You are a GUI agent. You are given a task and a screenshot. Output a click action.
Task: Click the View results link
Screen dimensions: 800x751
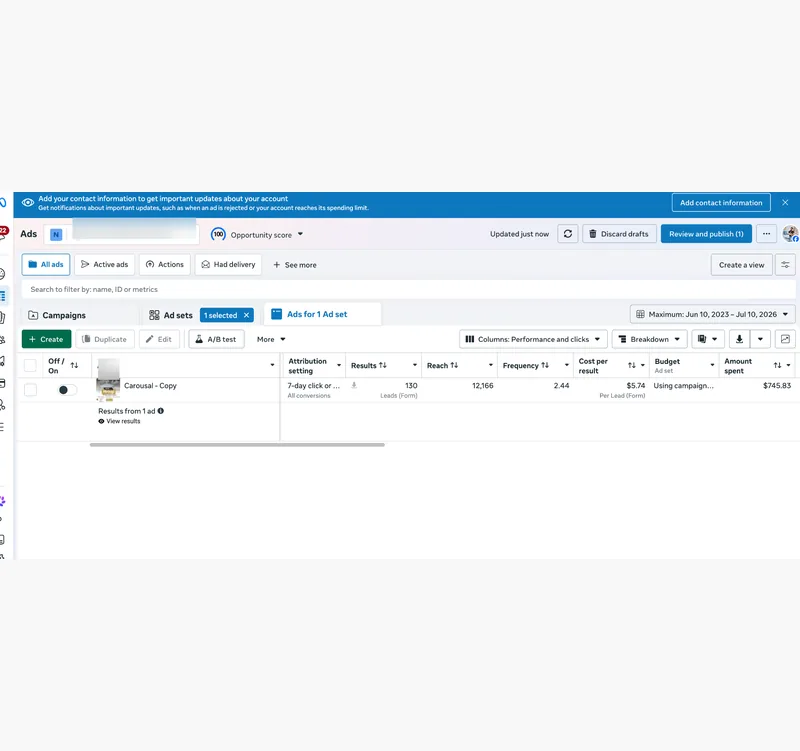point(119,421)
